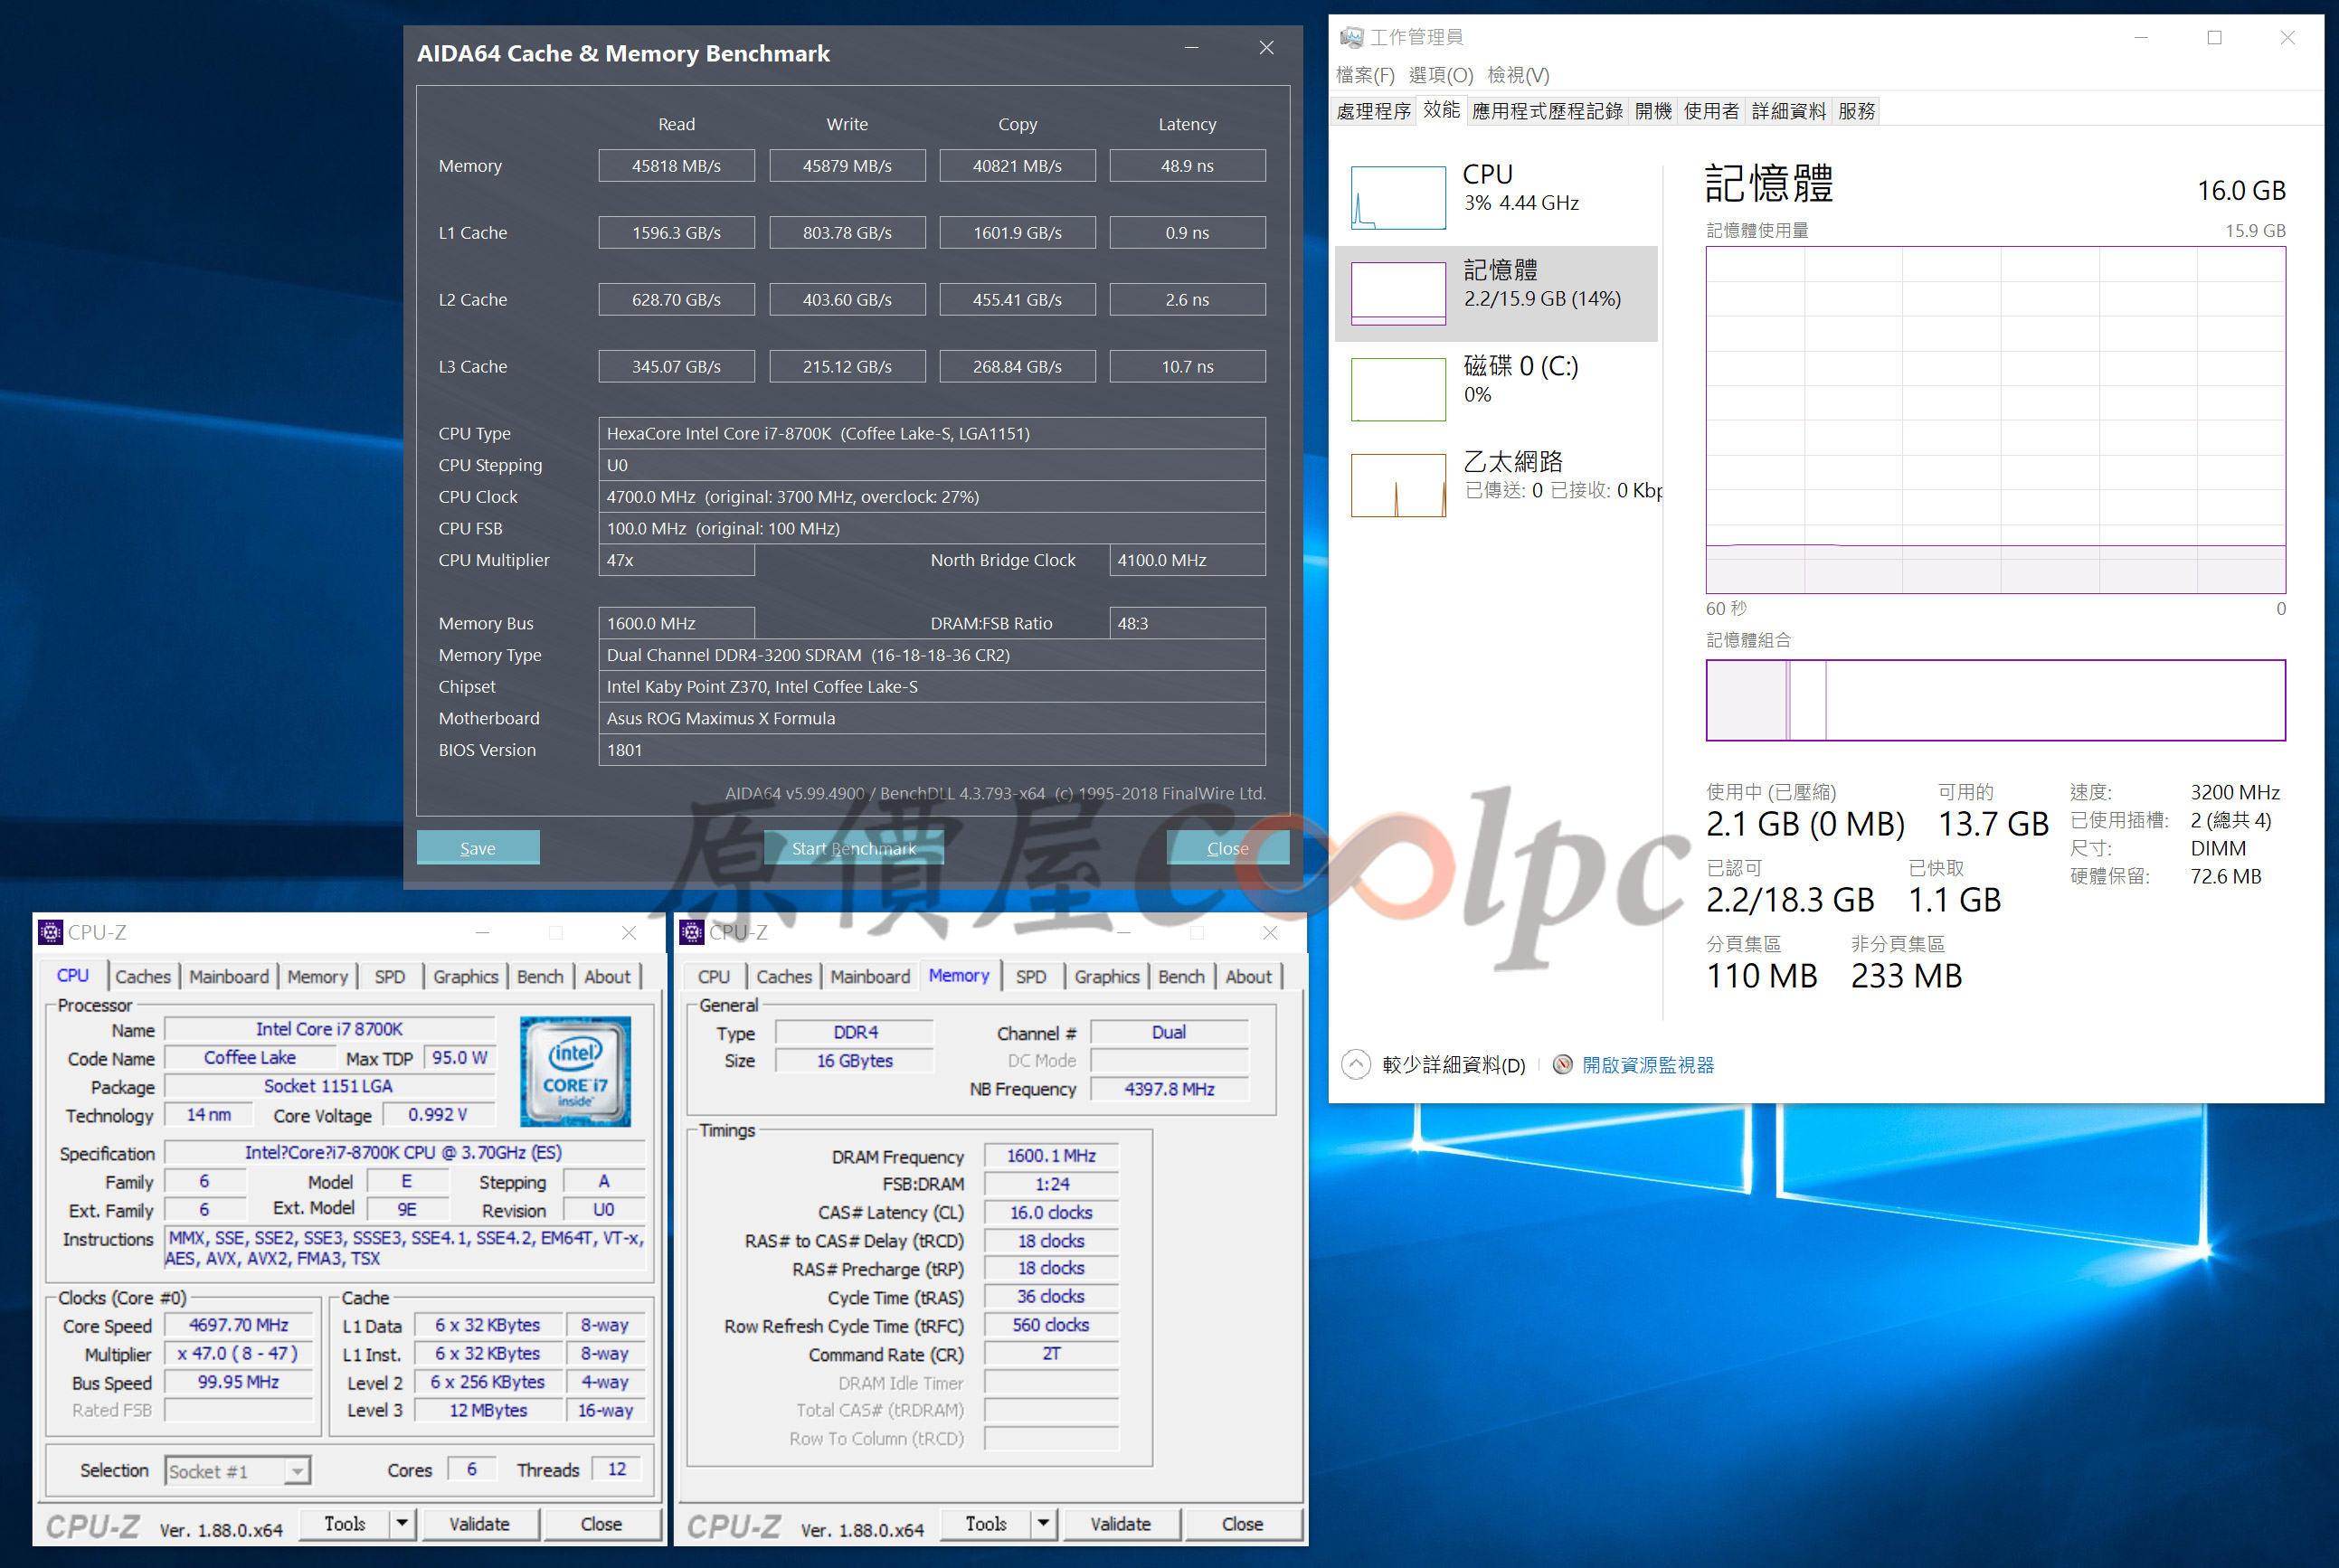Switch to the 服務 tab

[1857, 111]
